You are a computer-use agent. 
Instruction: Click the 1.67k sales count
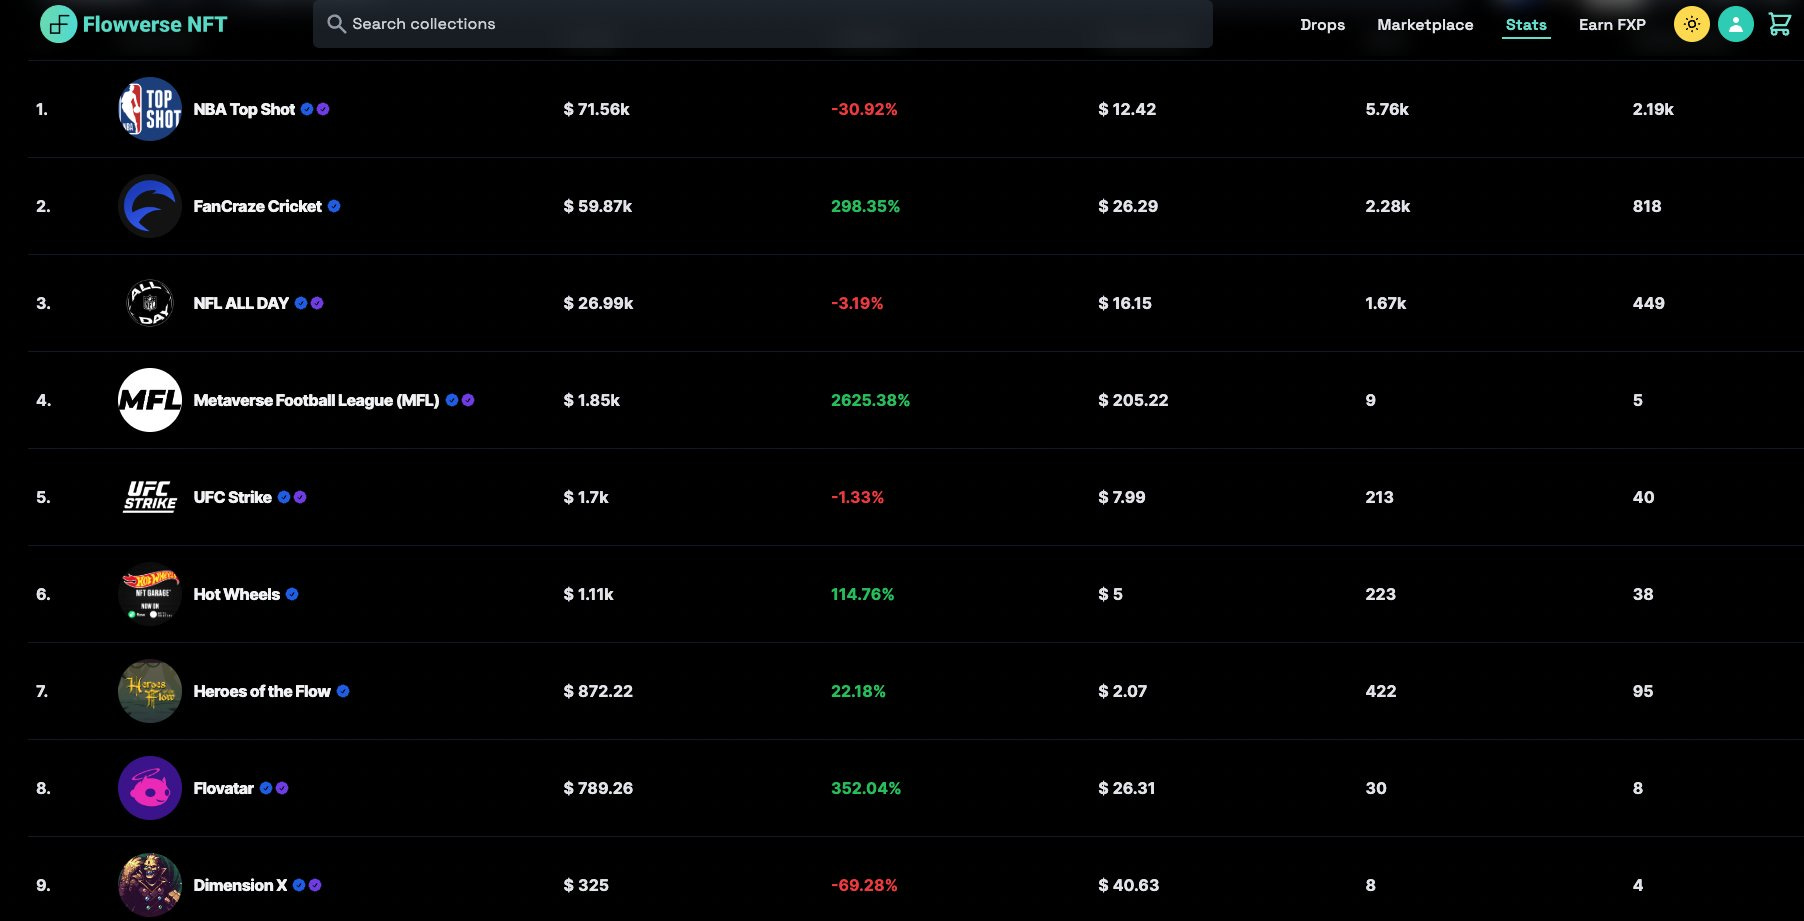click(1386, 303)
